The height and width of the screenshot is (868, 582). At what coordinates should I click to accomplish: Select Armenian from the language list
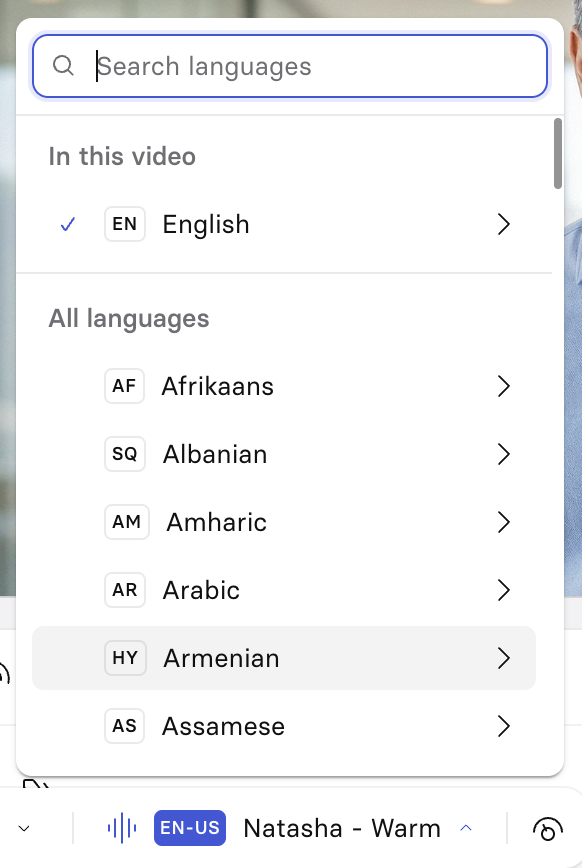tap(284, 658)
